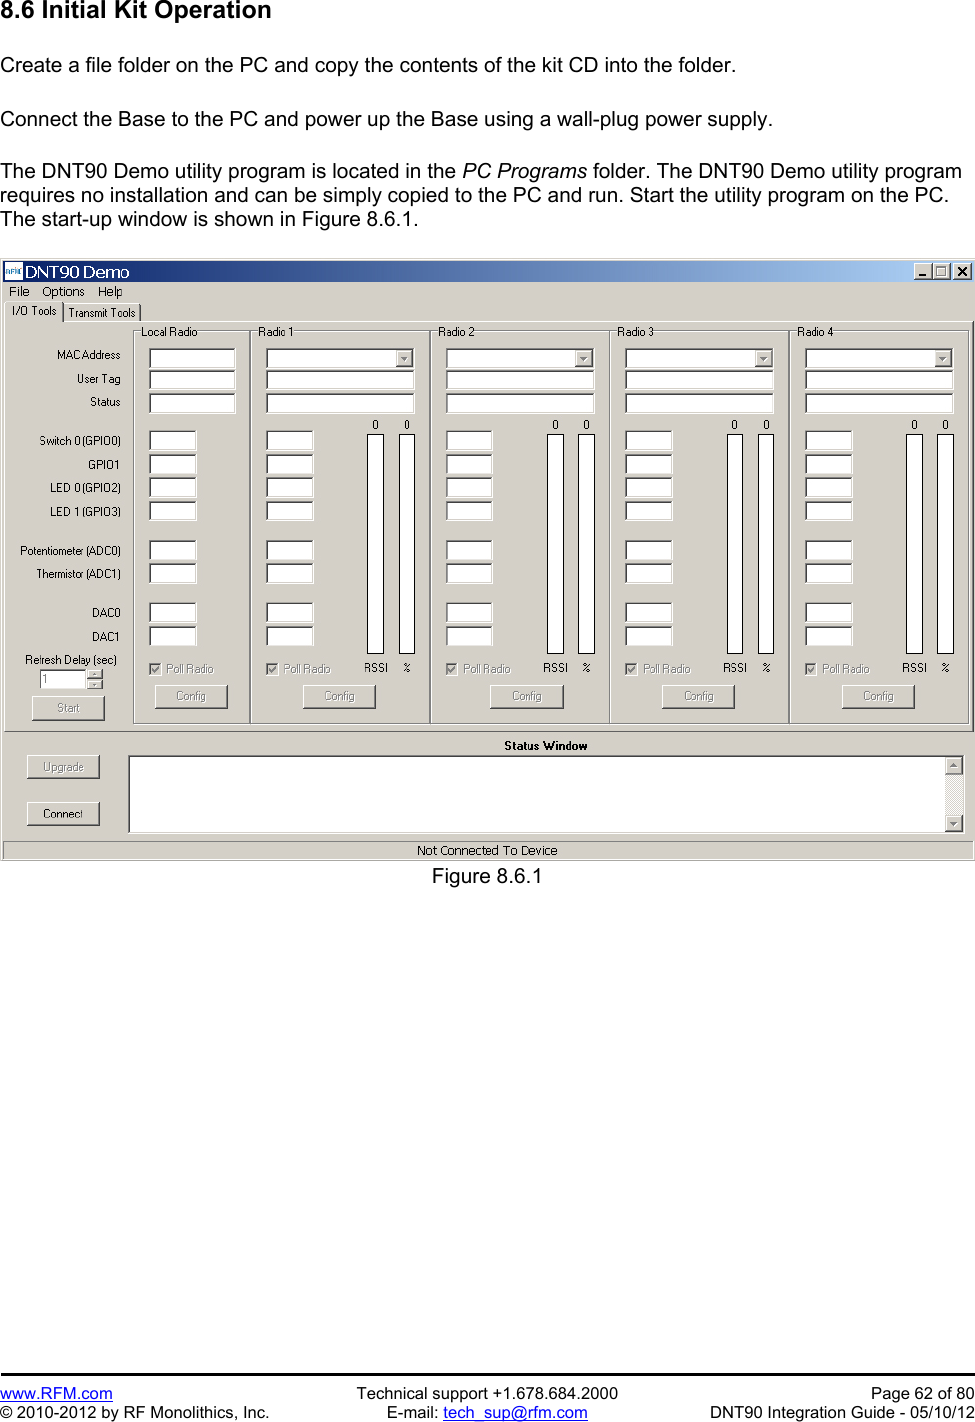975x1422 pixels.
Task: Decrease Refresh Delay with down spinner arrow
Action: coord(95,684)
